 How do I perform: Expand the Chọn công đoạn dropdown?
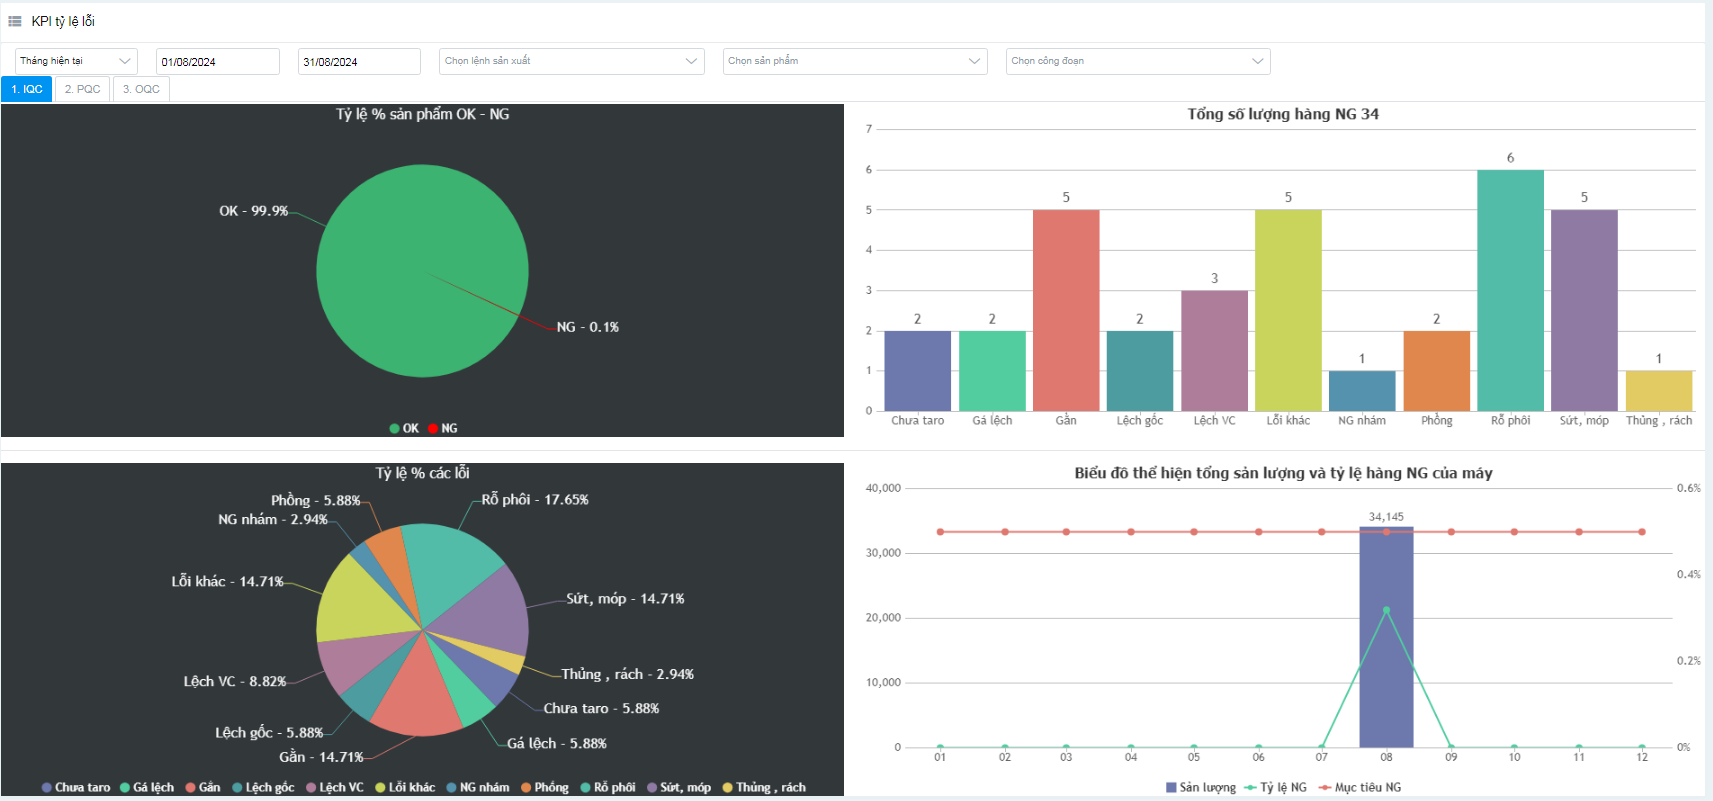1137,61
